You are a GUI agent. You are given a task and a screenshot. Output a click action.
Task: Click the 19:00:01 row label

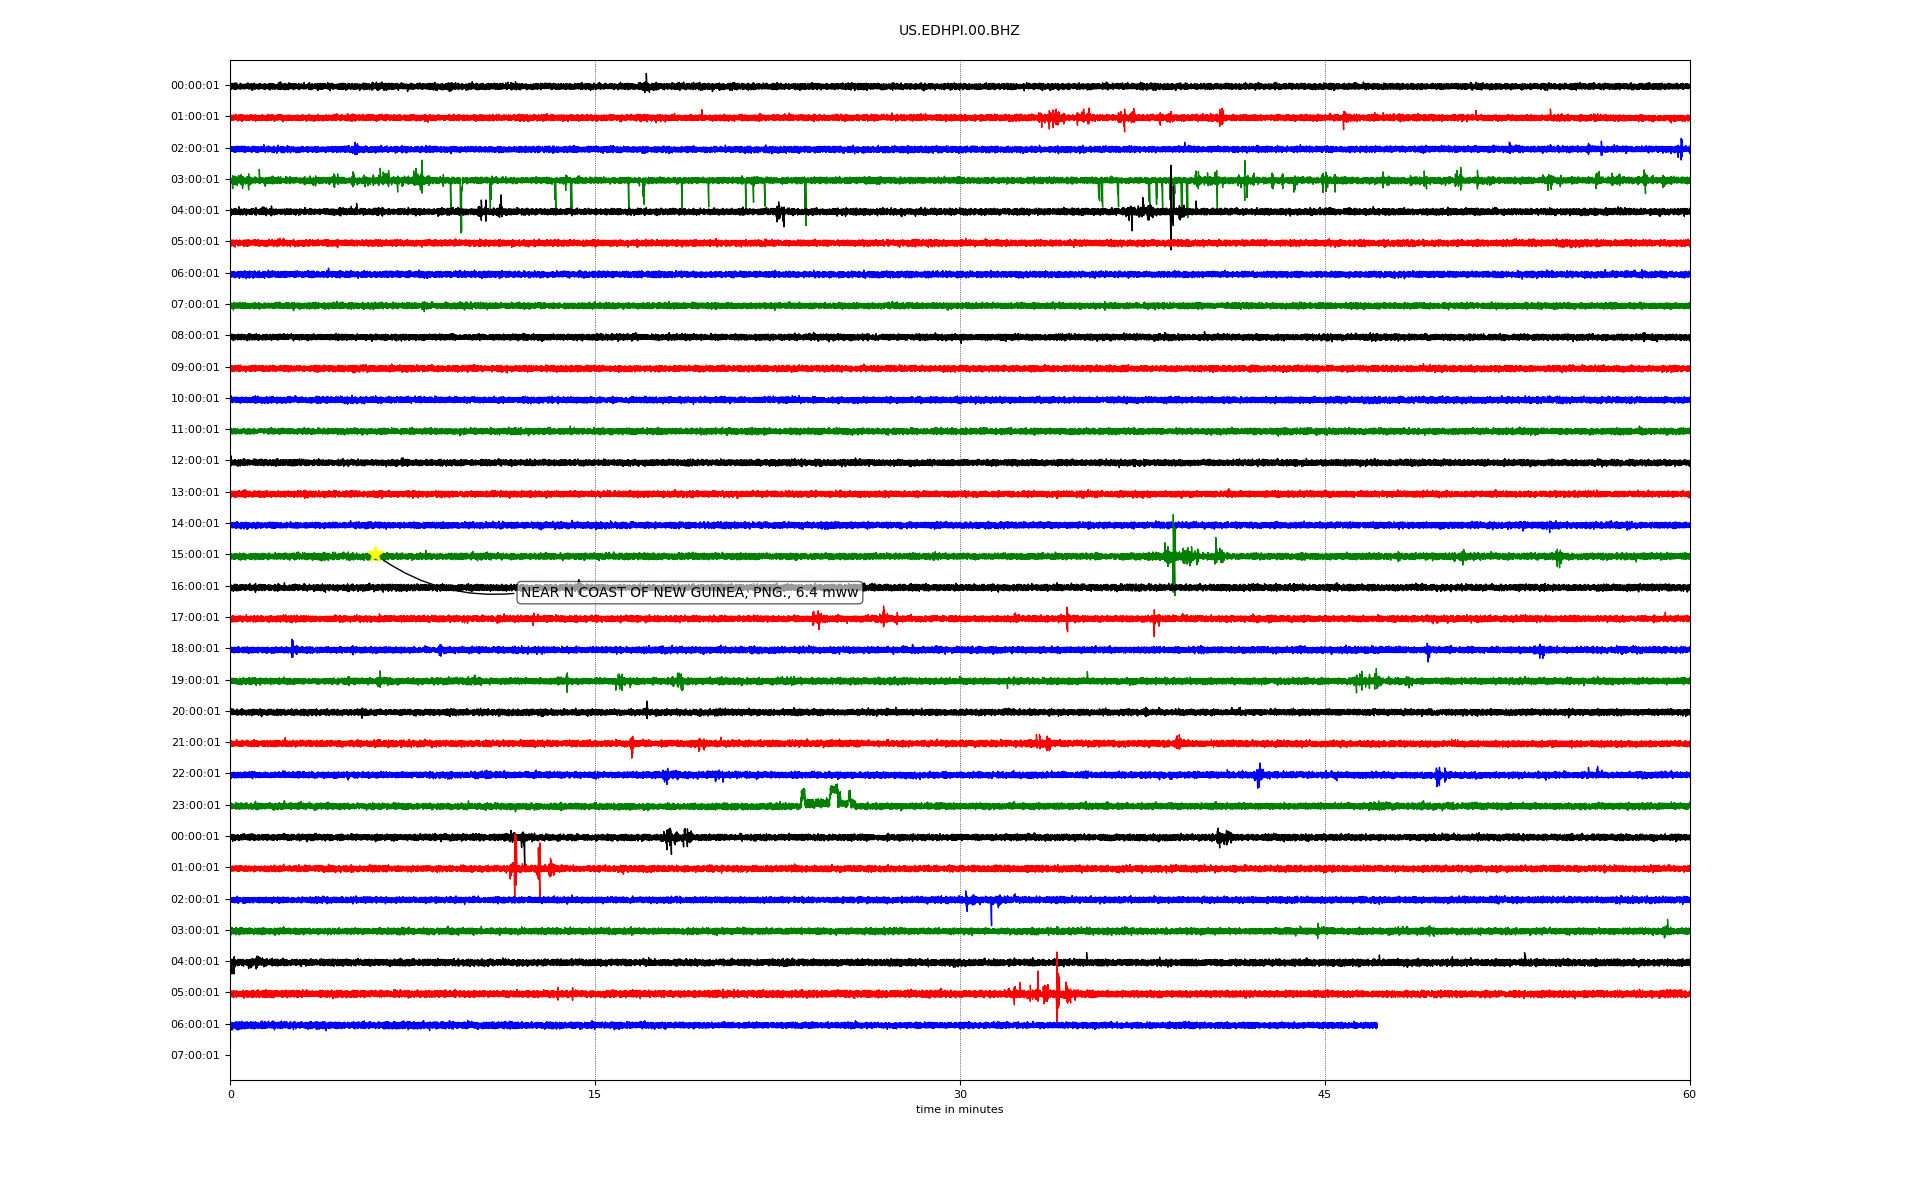pos(195,680)
